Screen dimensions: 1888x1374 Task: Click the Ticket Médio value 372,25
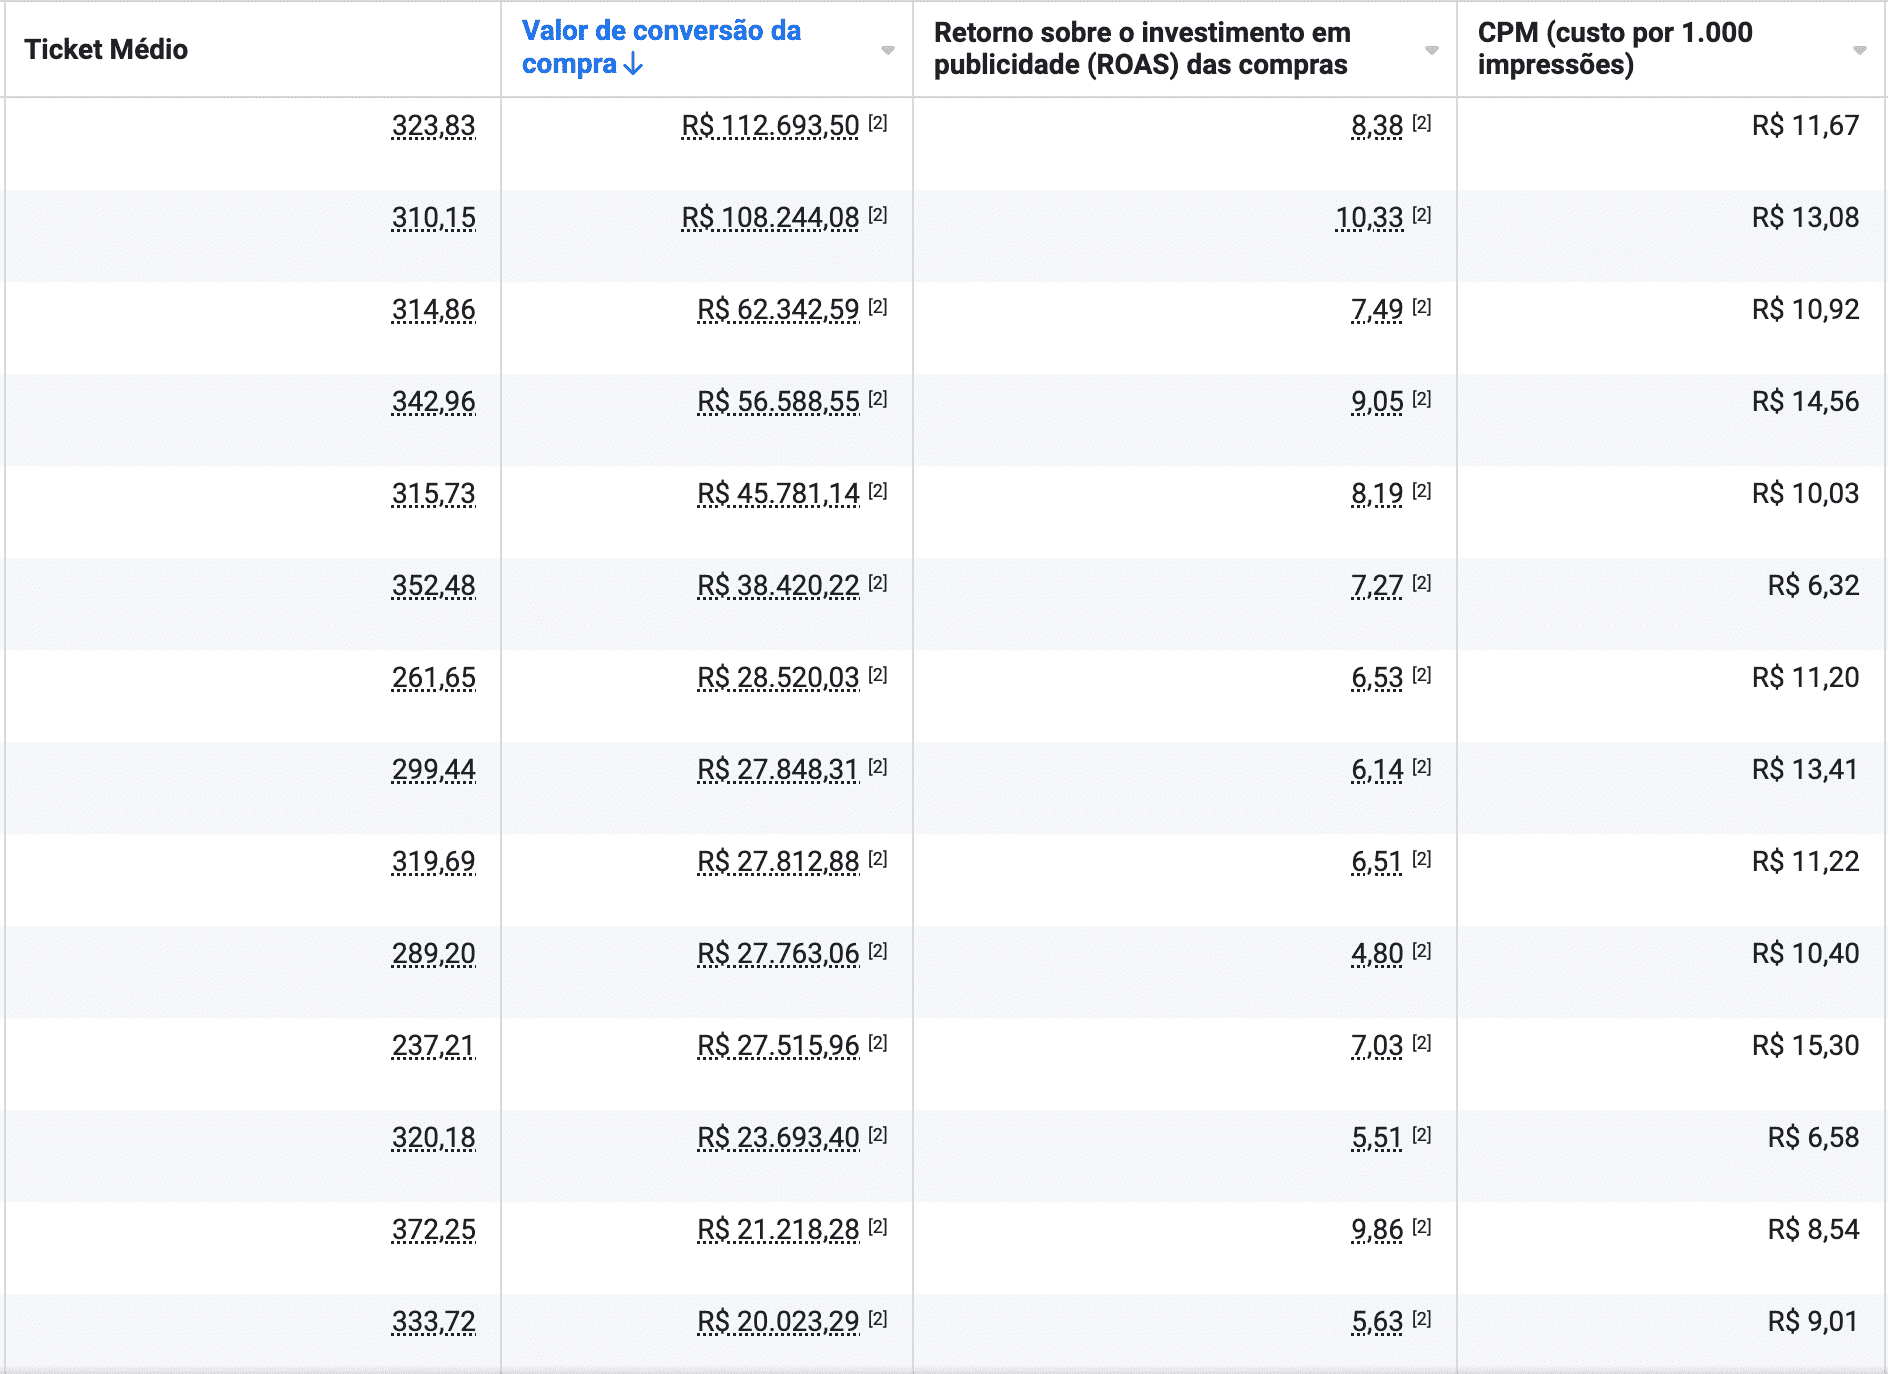433,1230
